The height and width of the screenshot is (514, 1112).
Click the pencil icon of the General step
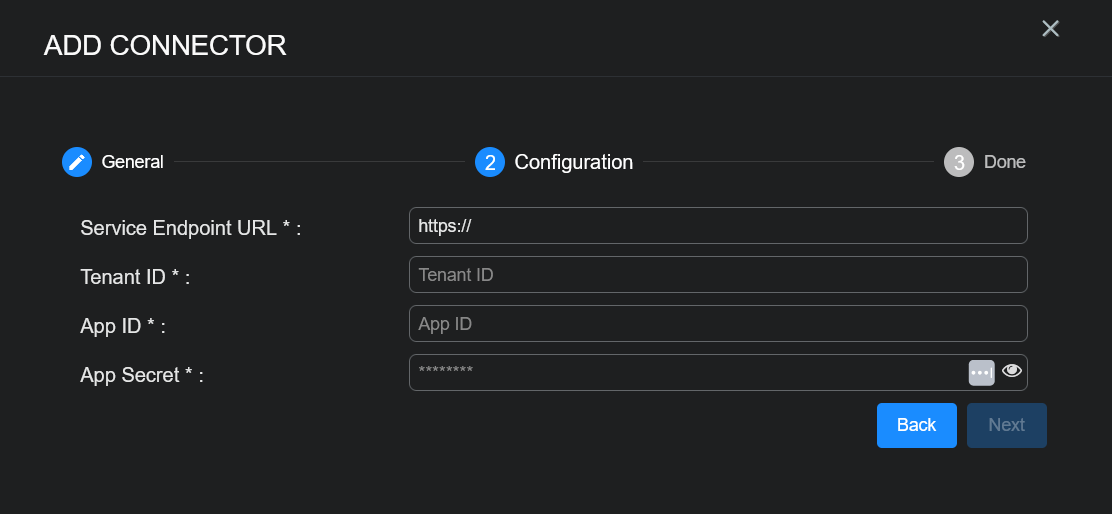(77, 162)
